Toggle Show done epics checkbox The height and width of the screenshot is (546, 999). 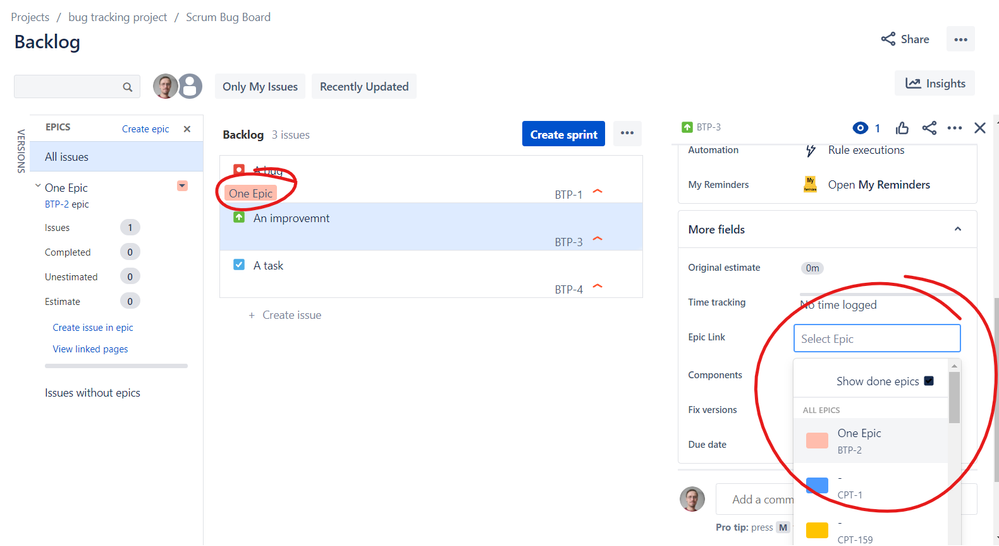tap(929, 381)
